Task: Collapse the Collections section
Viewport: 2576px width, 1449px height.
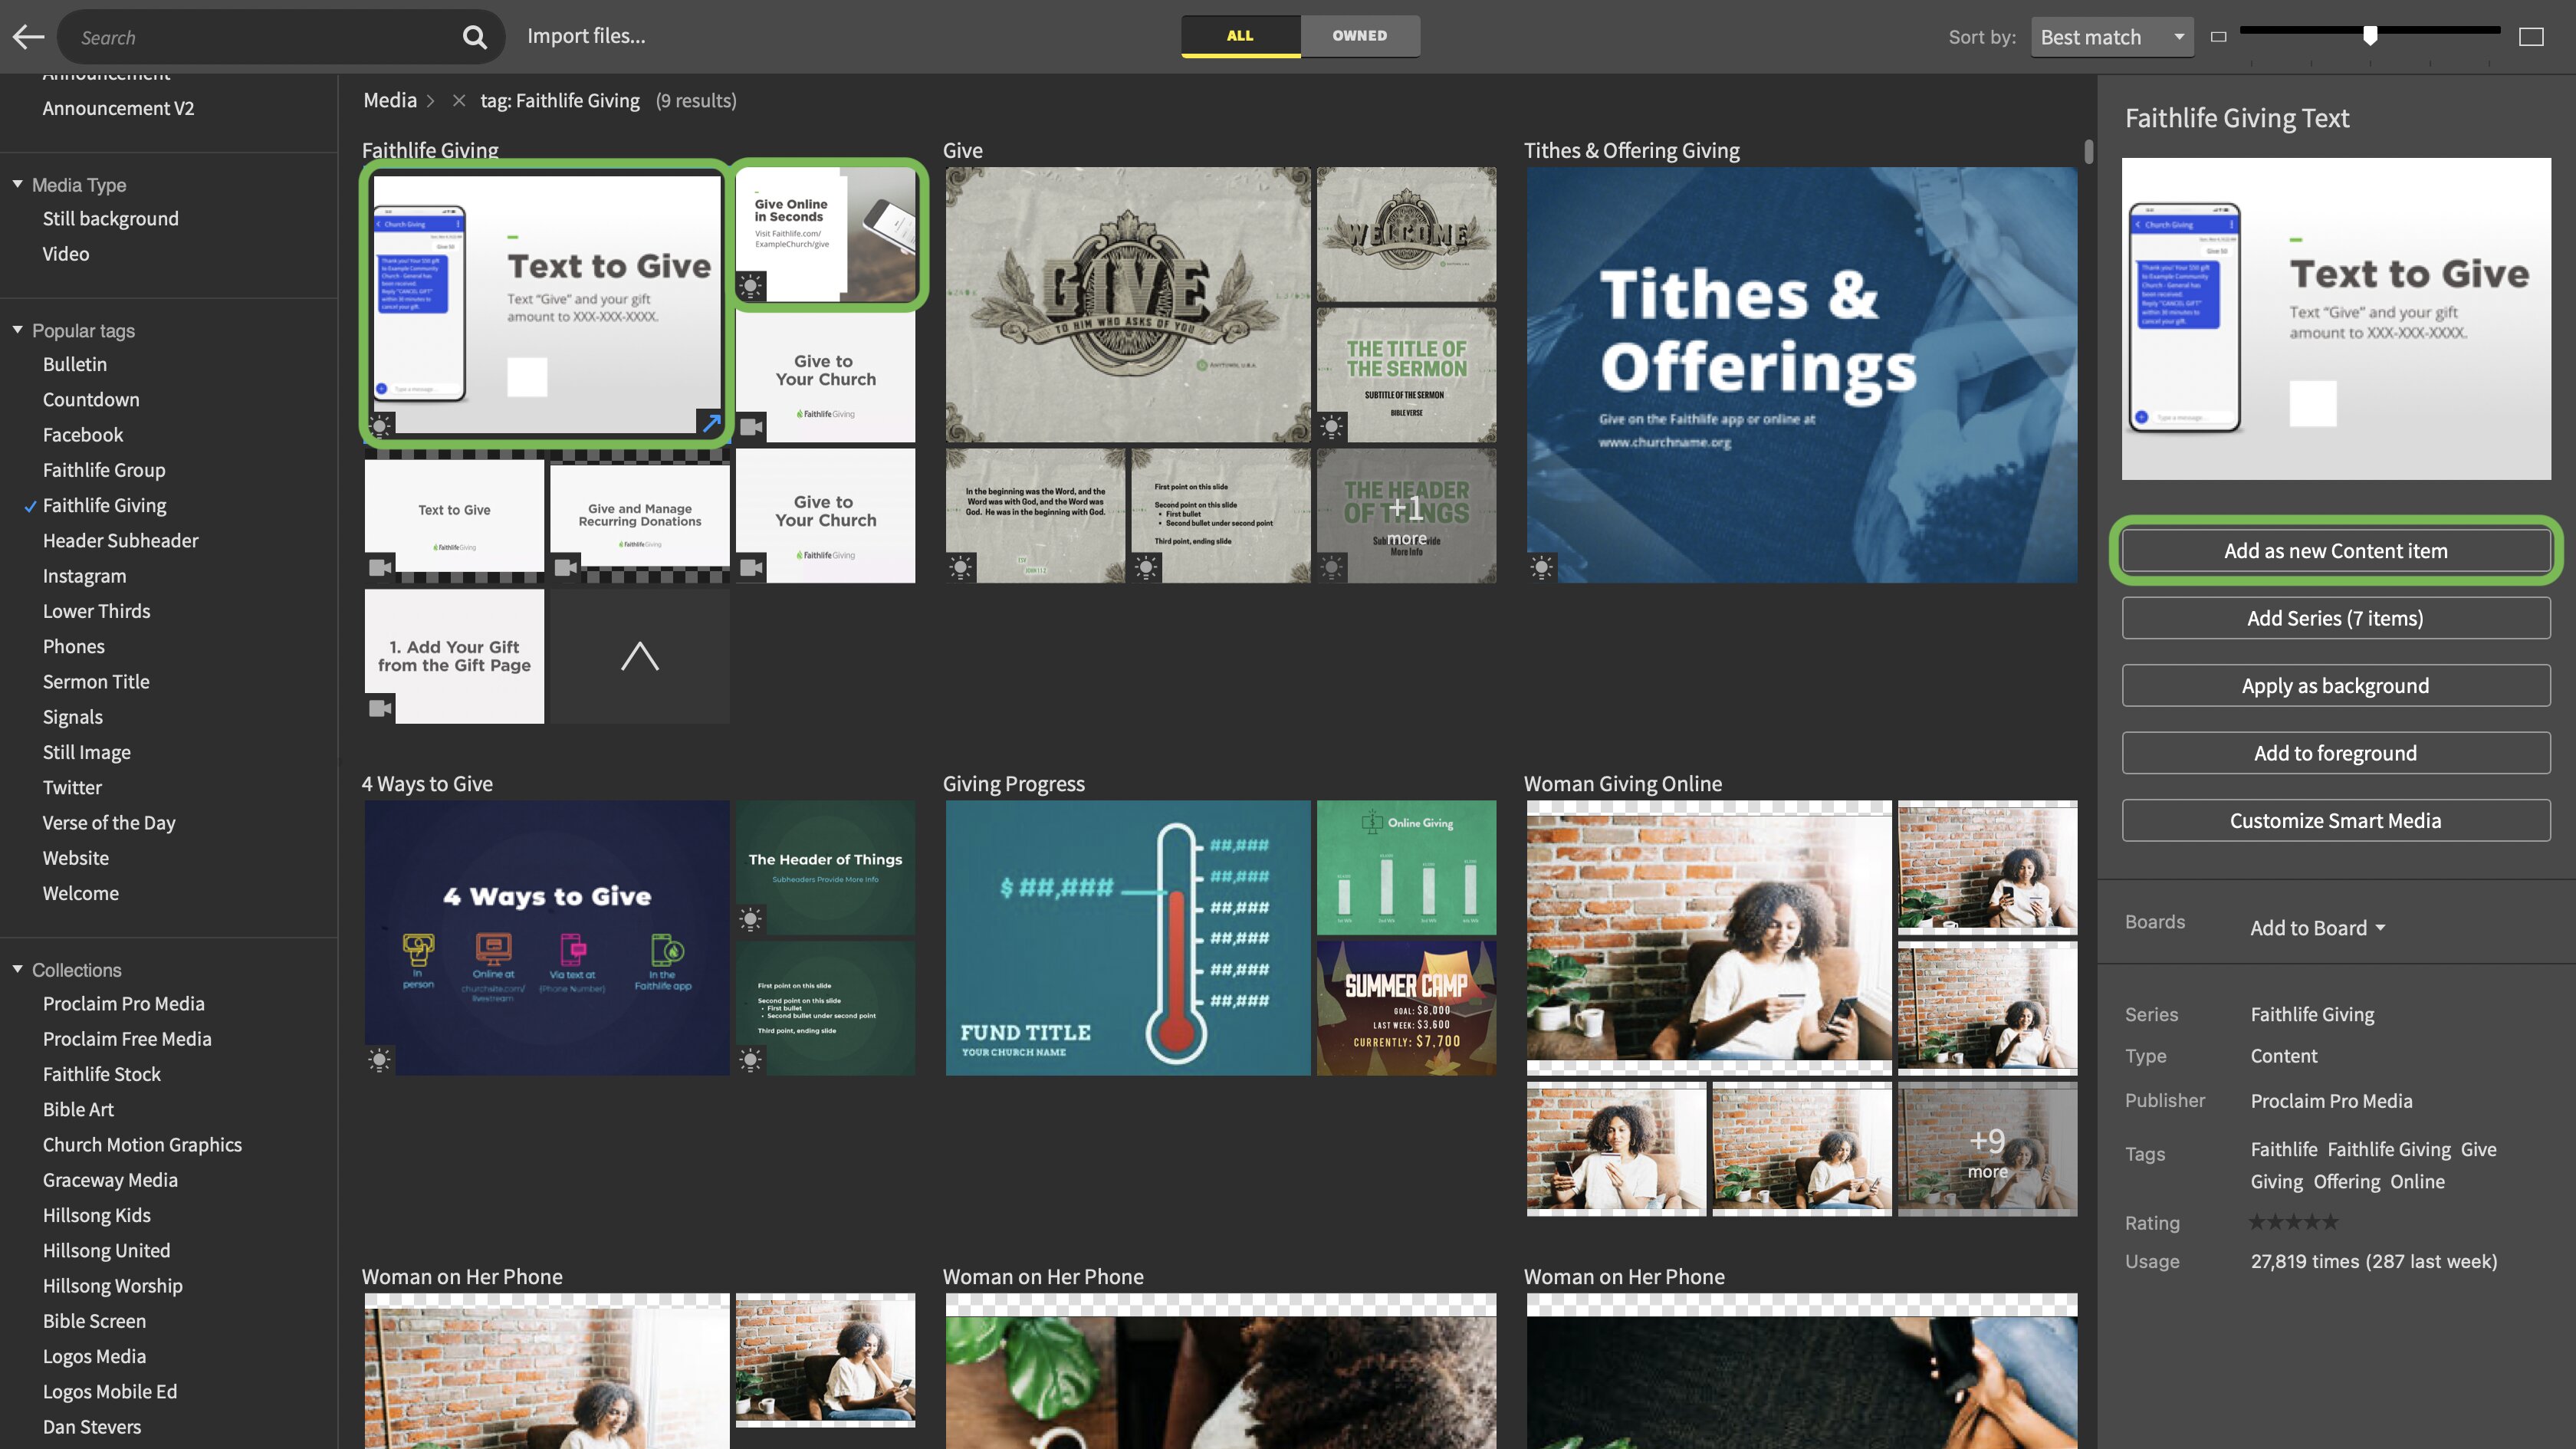Action: click(17, 969)
